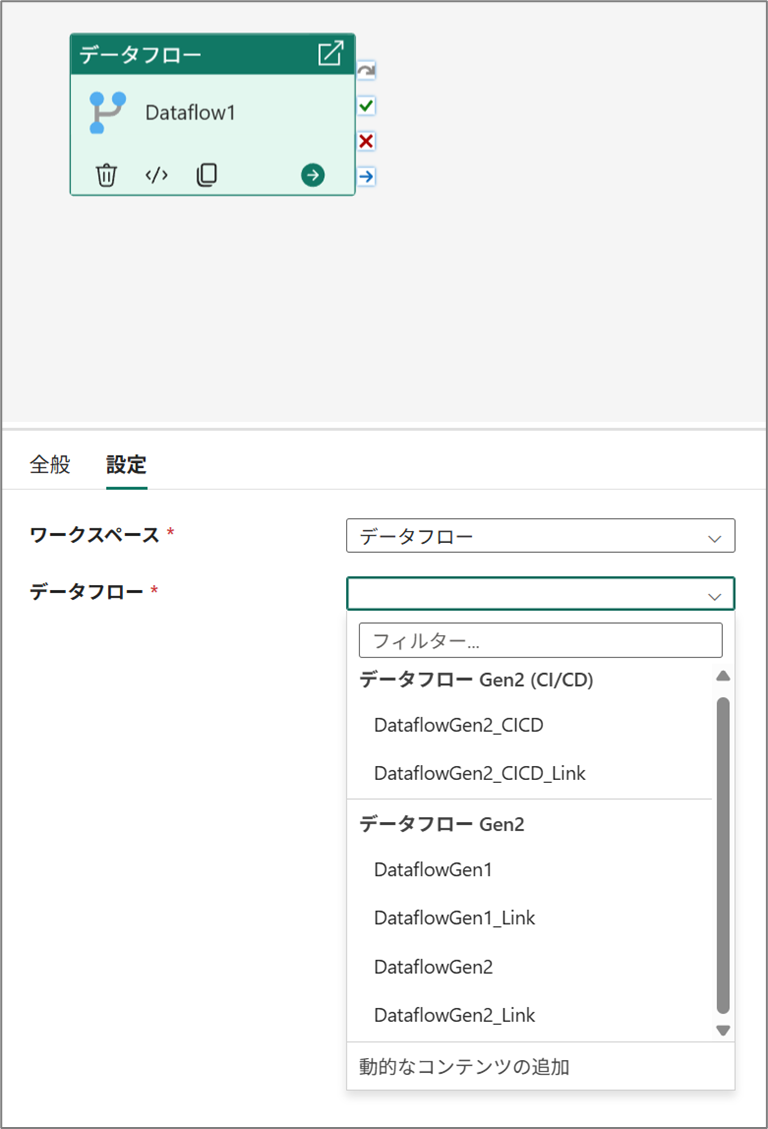Open the dataflow in a new window icon
This screenshot has height=1129, width=768.
330,53
